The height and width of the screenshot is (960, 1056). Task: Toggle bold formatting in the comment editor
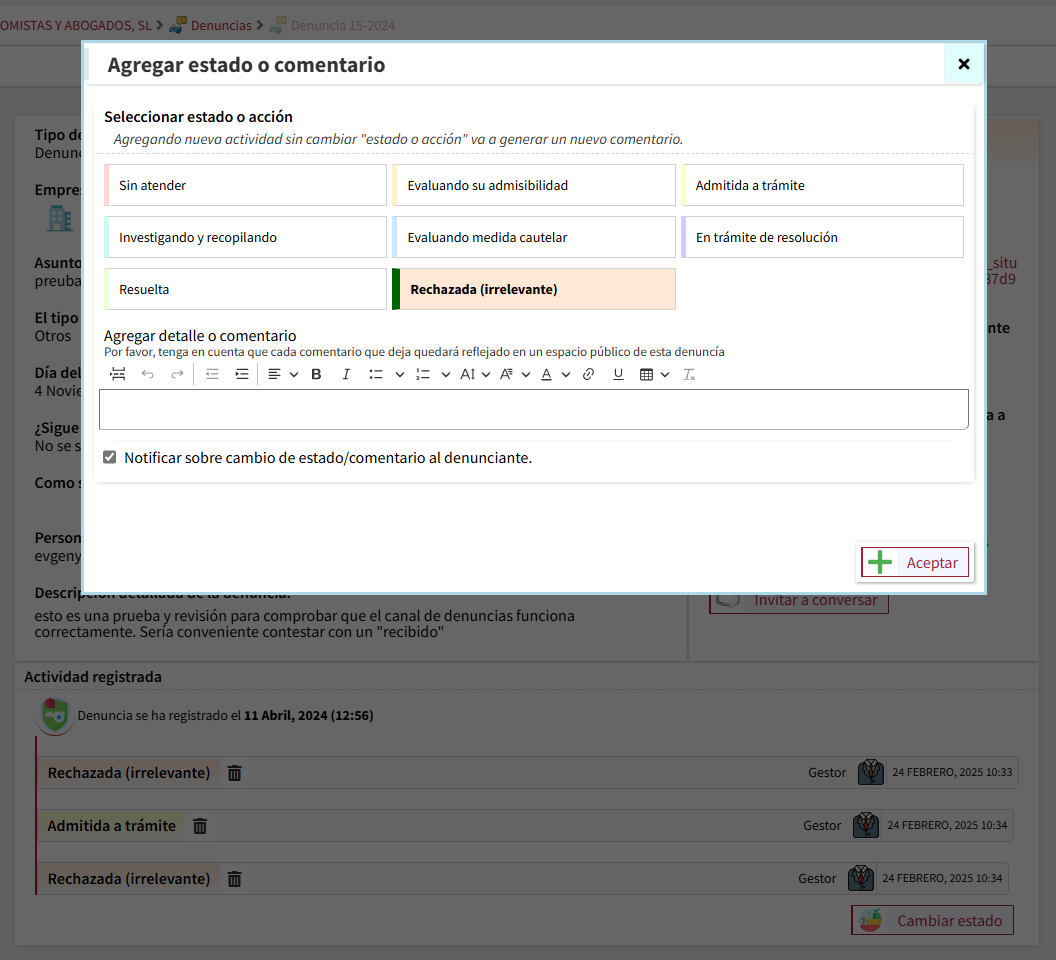tap(316, 374)
